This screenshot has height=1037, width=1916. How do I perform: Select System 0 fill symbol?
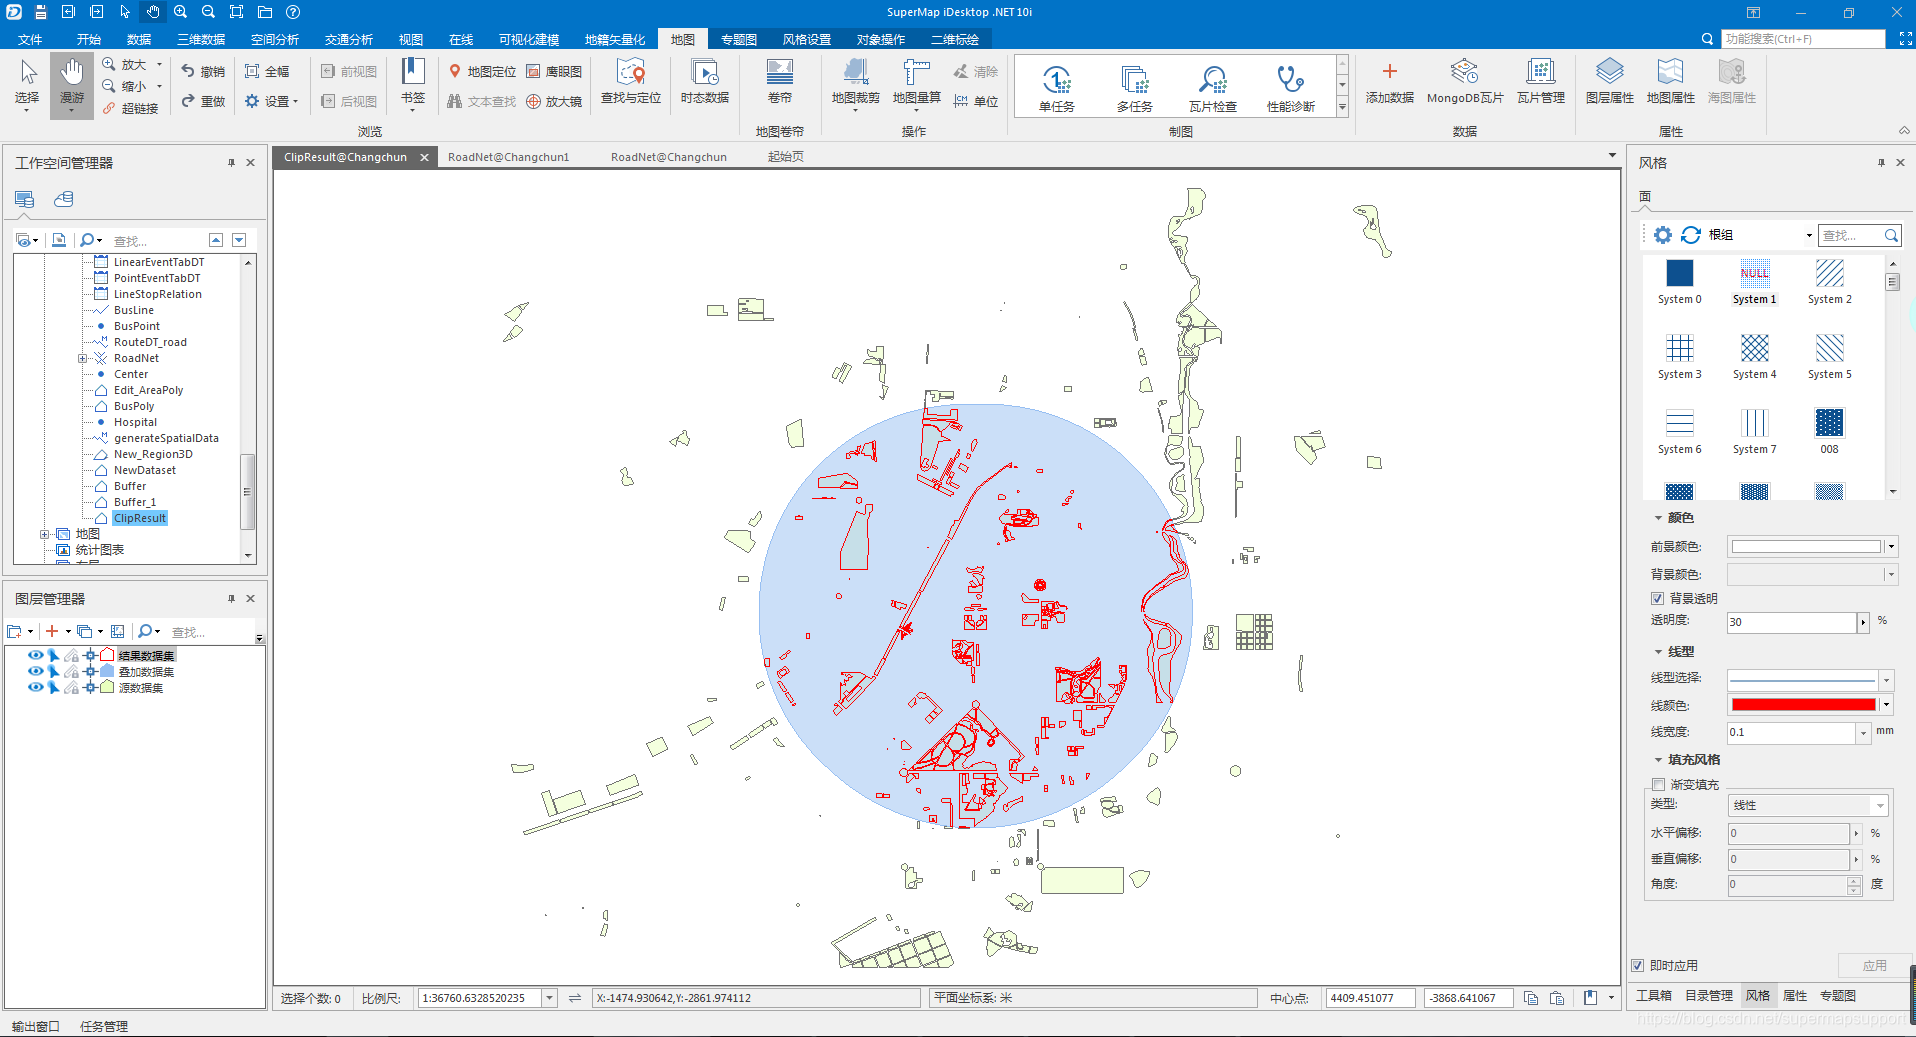[x=1680, y=281]
